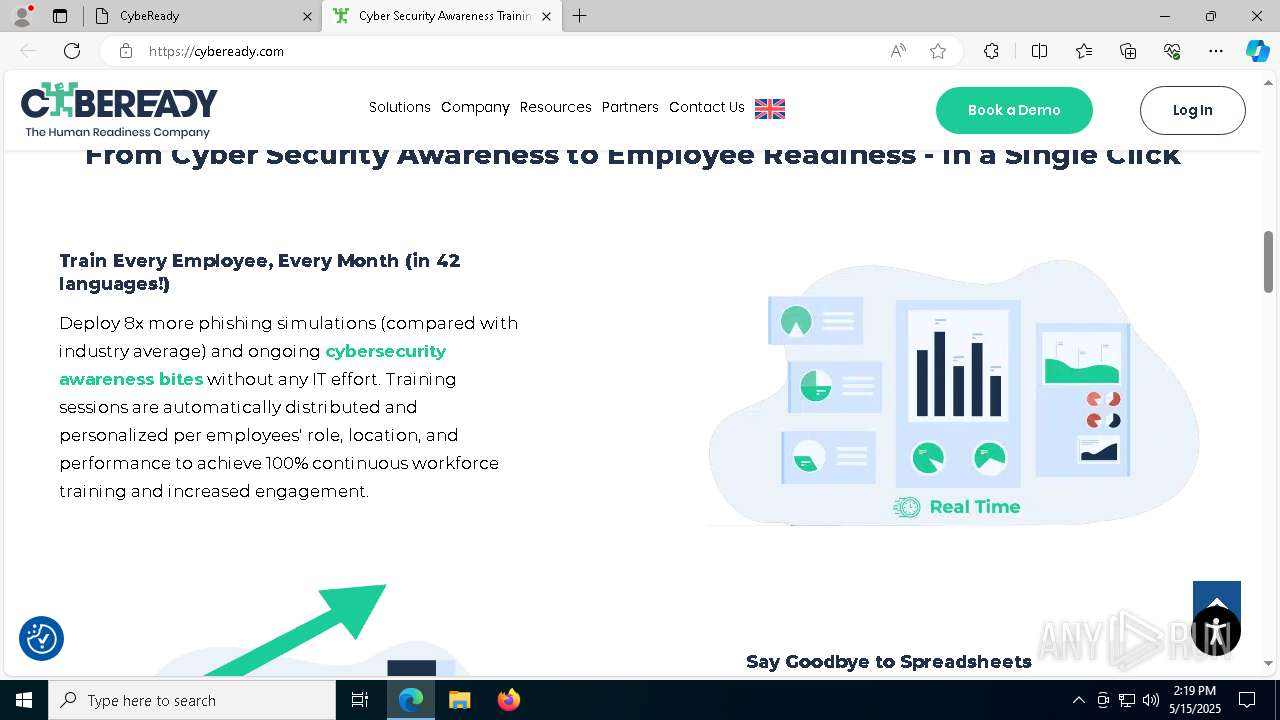Open File Explorer from taskbar
The height and width of the screenshot is (720, 1280).
[459, 700]
